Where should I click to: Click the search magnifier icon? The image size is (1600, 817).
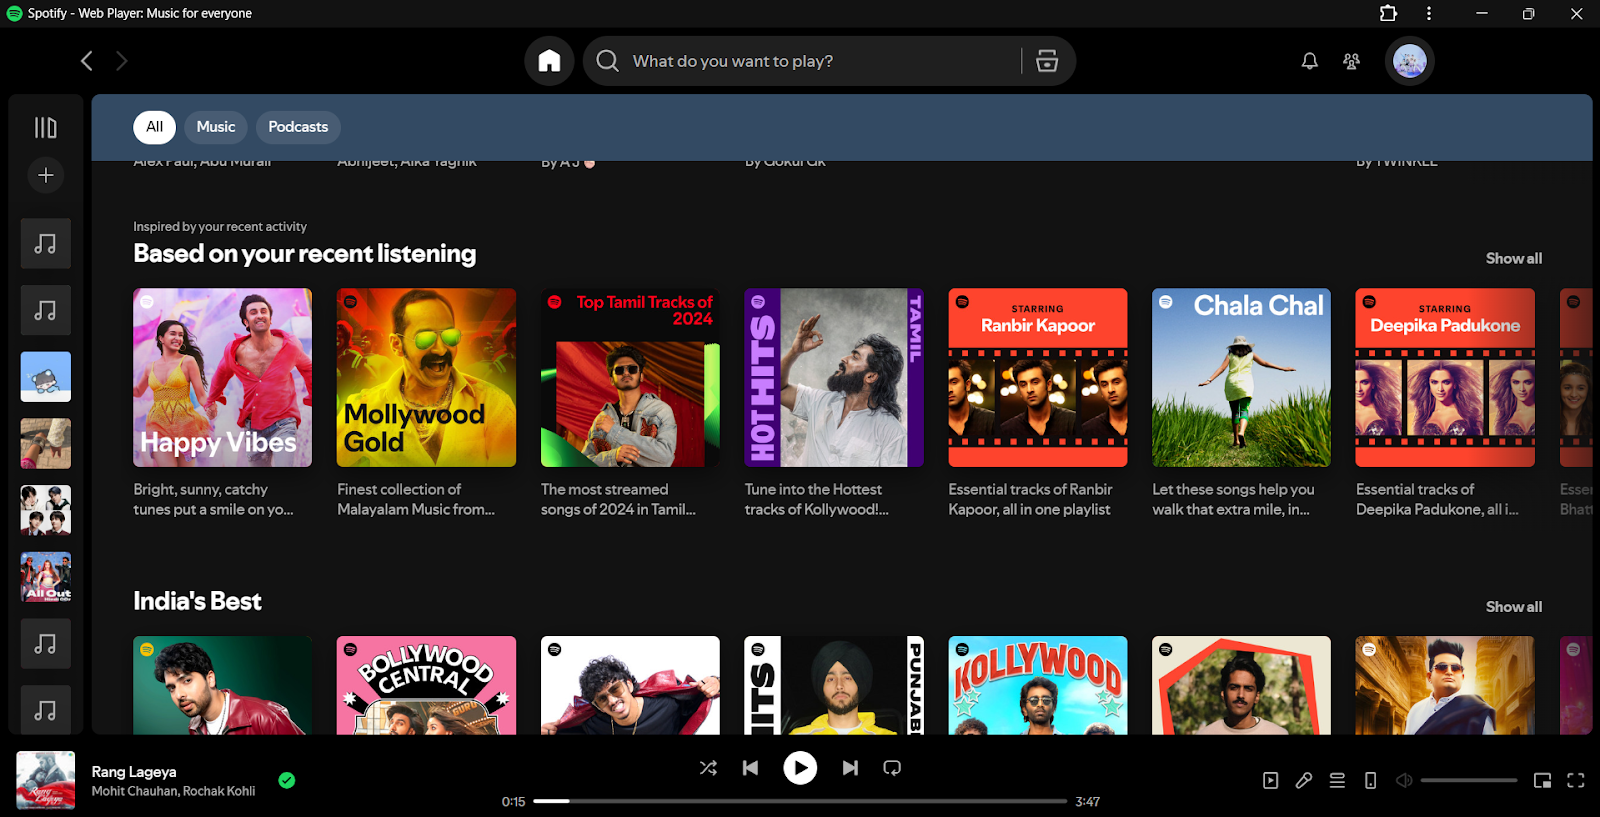pos(607,61)
